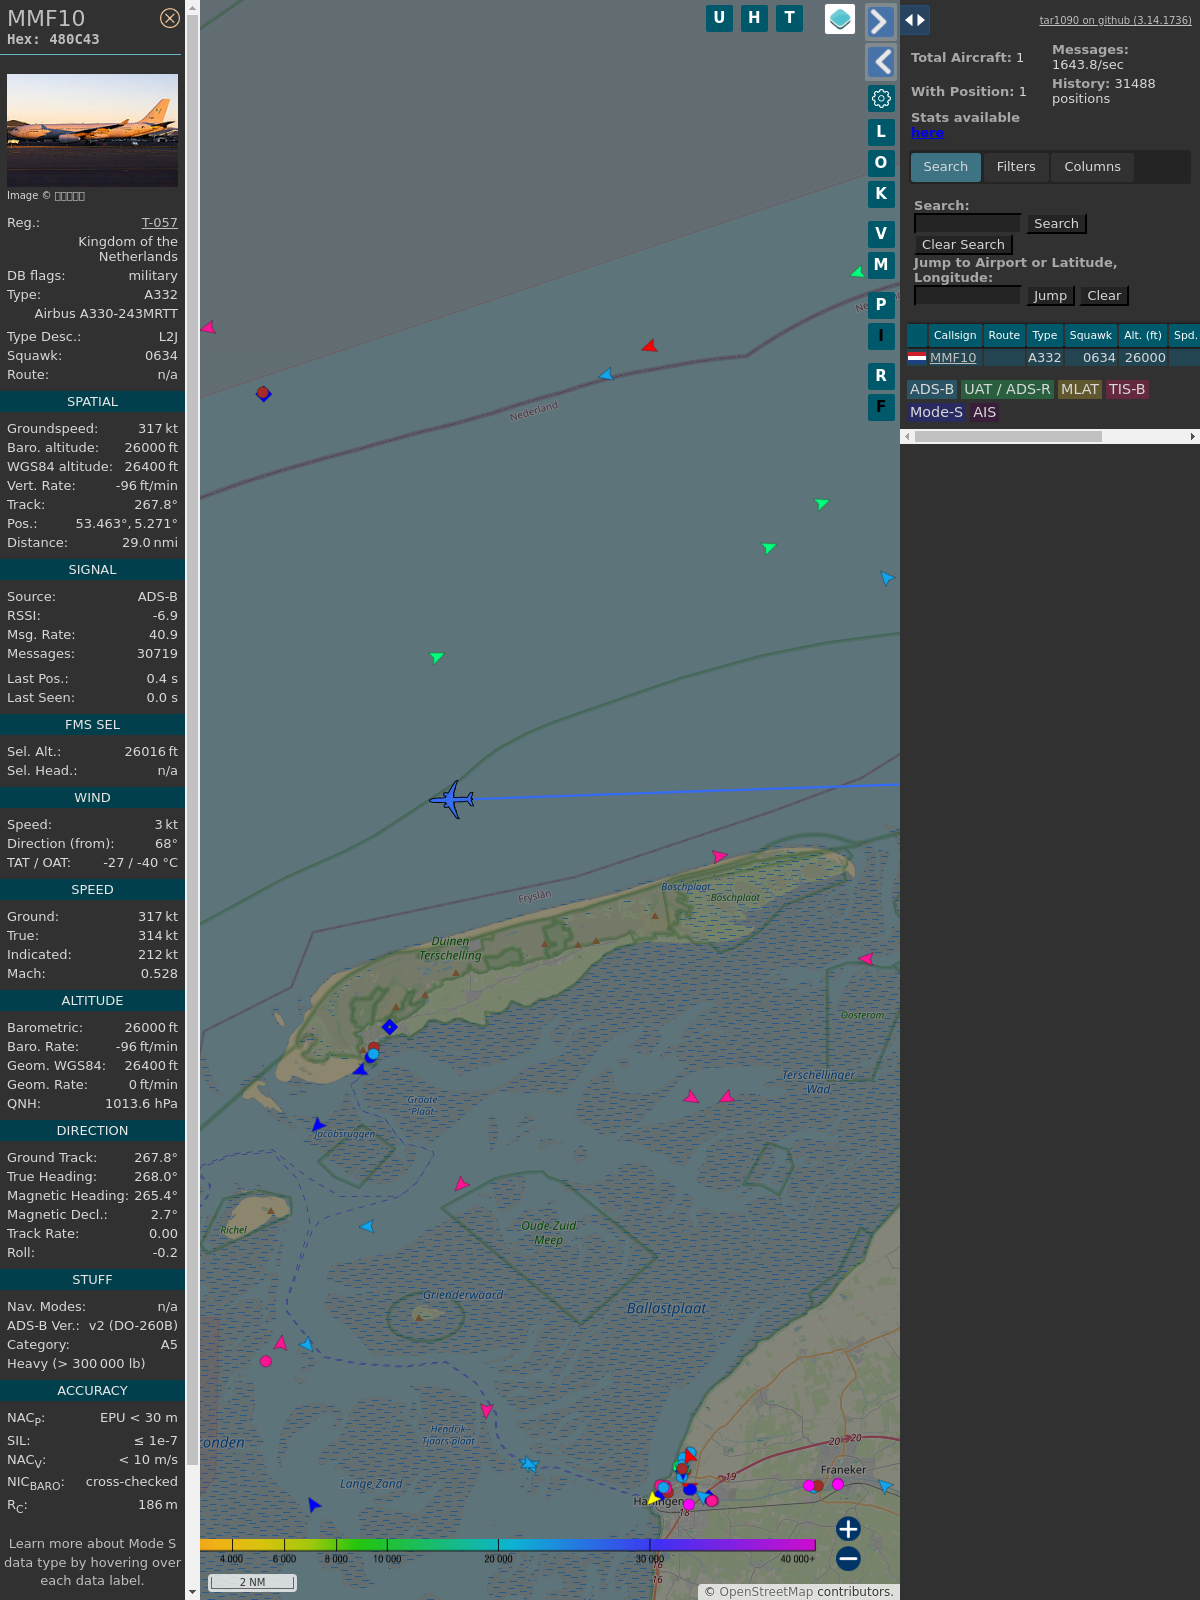Click the T map toggle button
This screenshot has height=1600, width=1200.
(789, 18)
